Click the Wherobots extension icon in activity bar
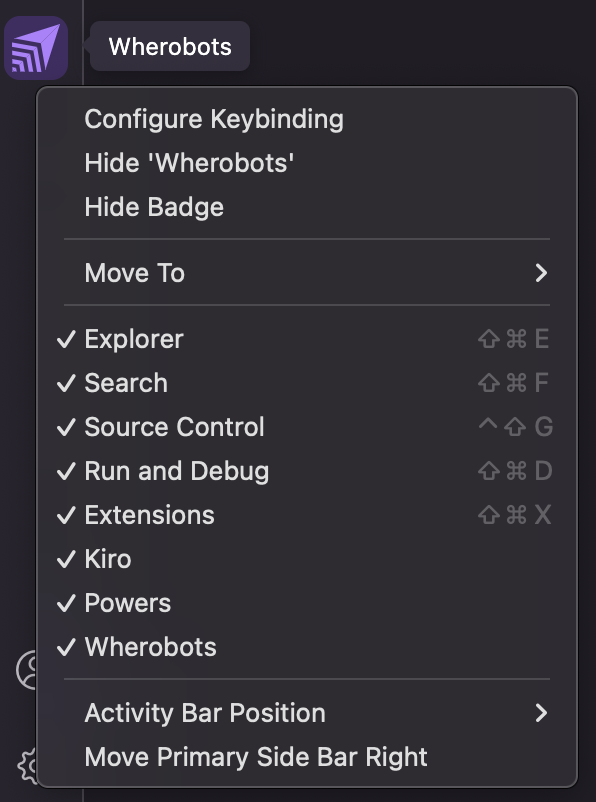This screenshot has width=596, height=802. [x=36, y=45]
